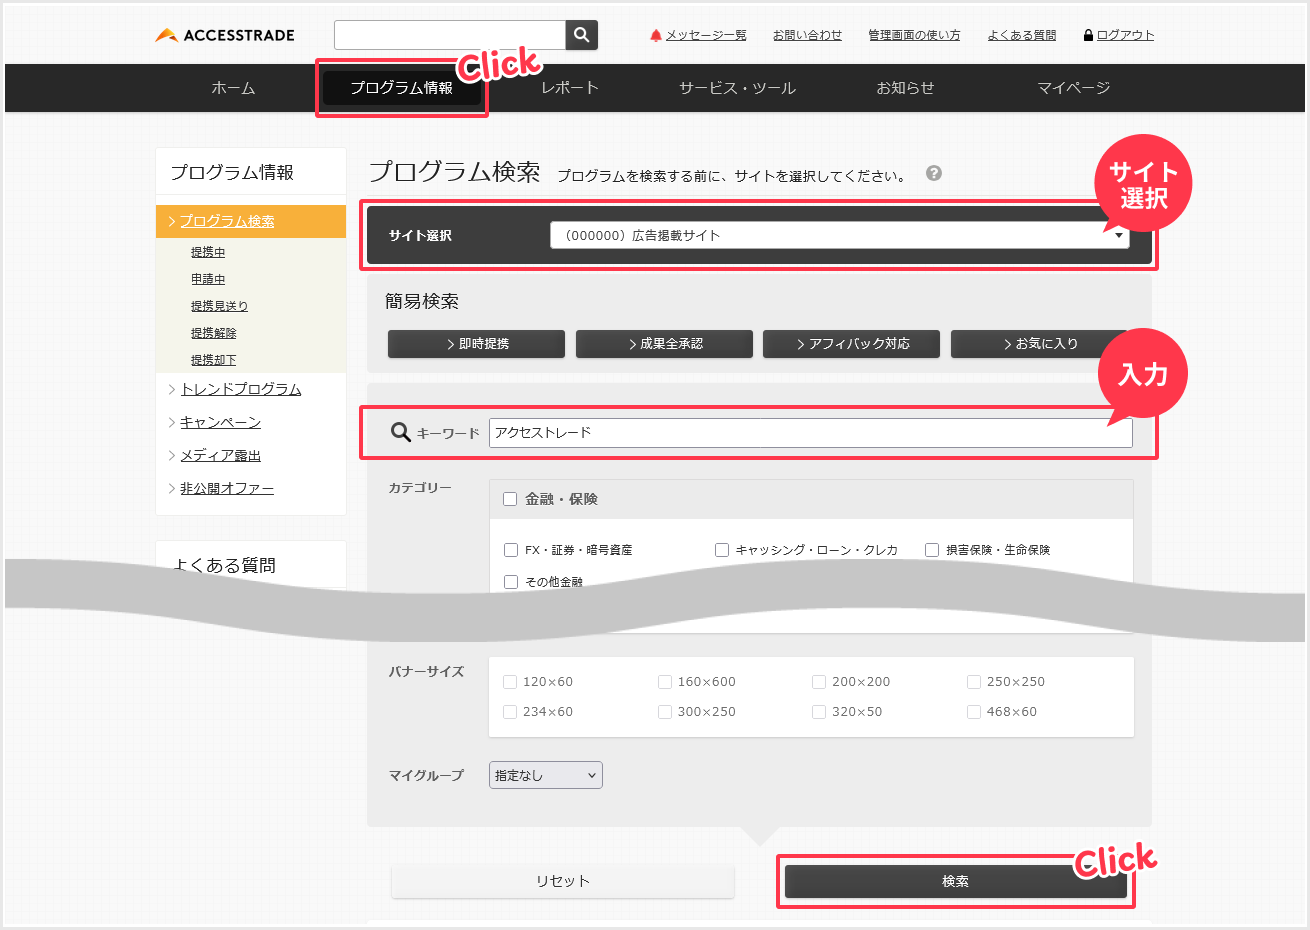
Task: Click the キーワード input field
Action: (x=811, y=433)
